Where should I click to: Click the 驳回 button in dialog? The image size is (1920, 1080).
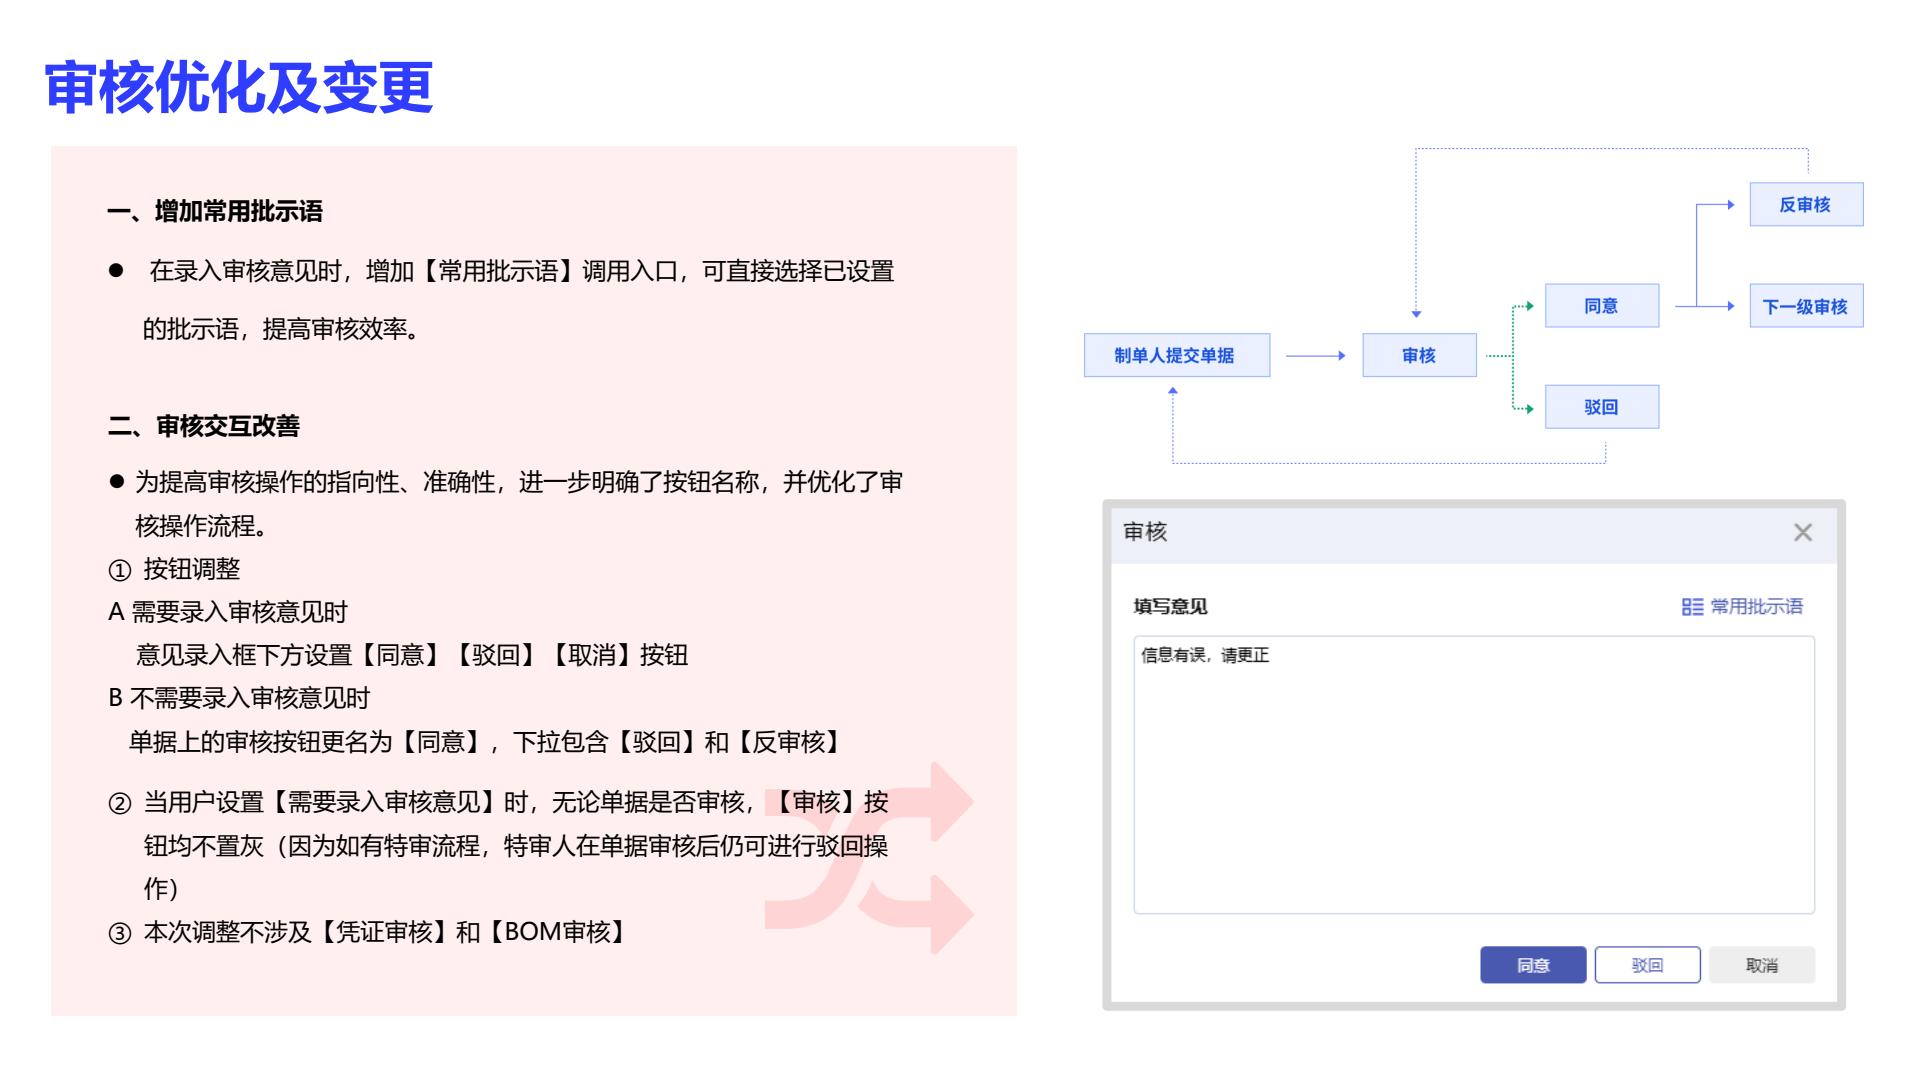(x=1647, y=965)
